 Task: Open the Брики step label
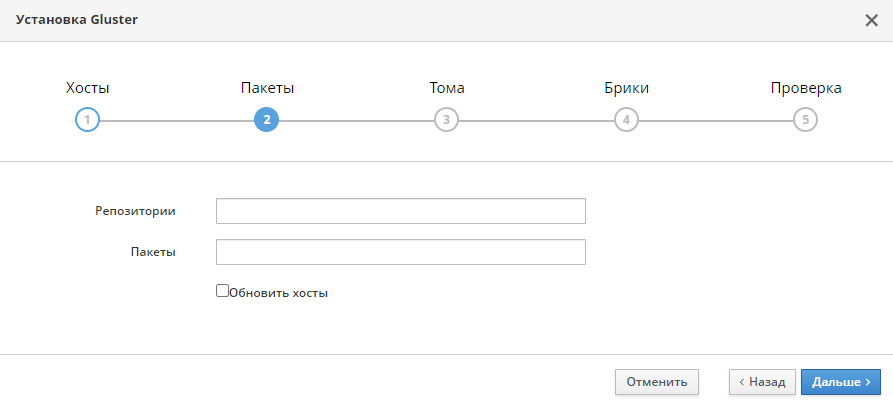[626, 88]
